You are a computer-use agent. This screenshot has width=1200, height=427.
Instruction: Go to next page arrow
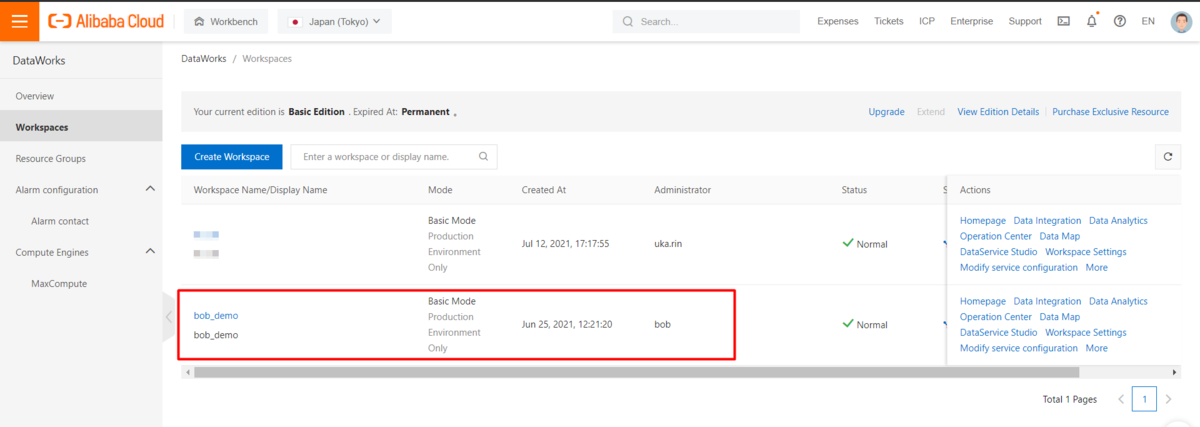[1169, 399]
